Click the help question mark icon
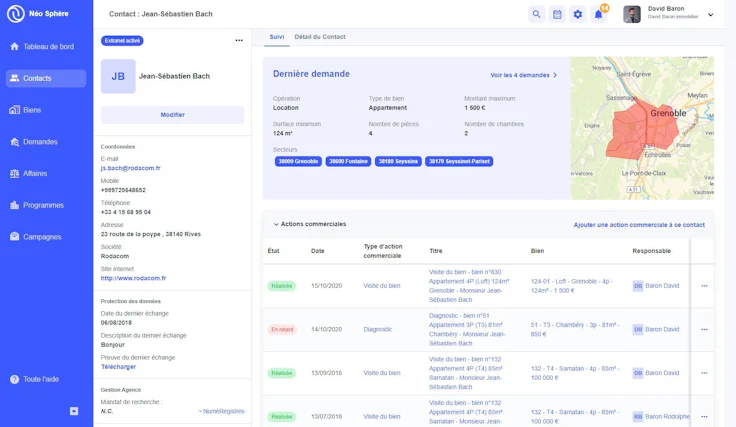 tap(15, 379)
